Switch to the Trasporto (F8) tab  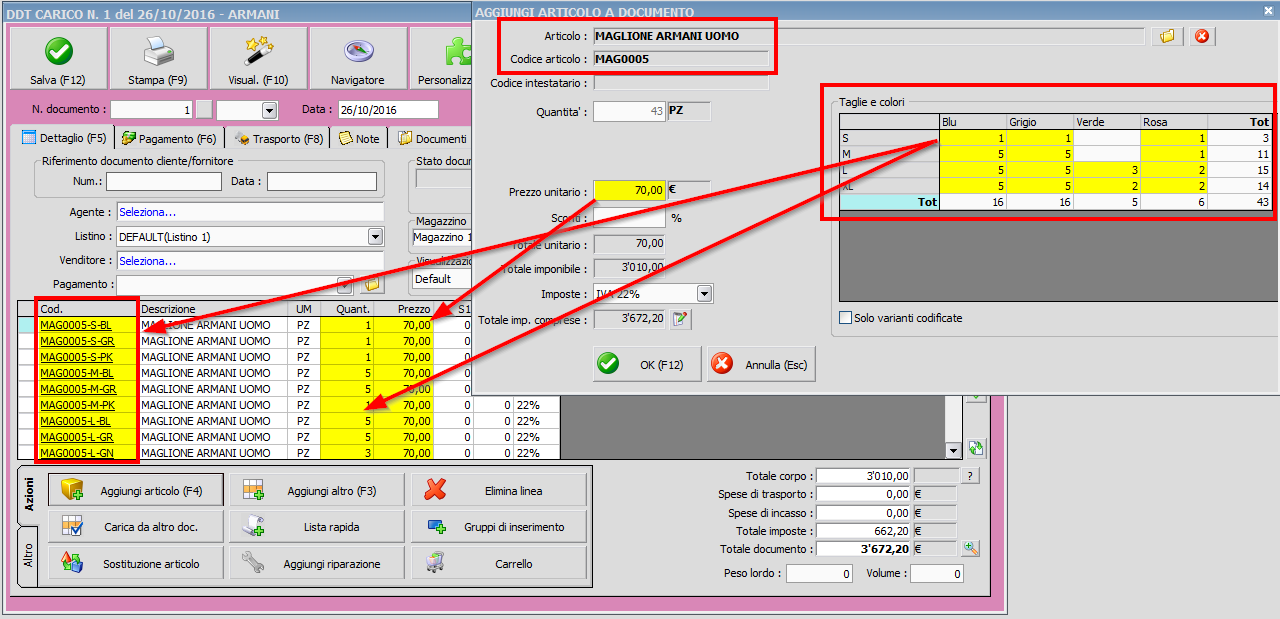click(x=279, y=139)
